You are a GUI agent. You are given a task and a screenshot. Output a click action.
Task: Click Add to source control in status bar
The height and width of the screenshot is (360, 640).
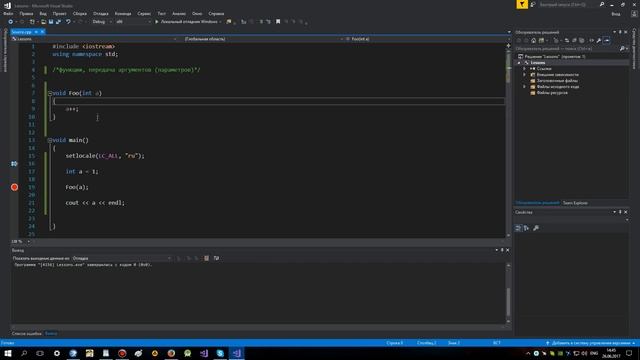click(x=591, y=343)
